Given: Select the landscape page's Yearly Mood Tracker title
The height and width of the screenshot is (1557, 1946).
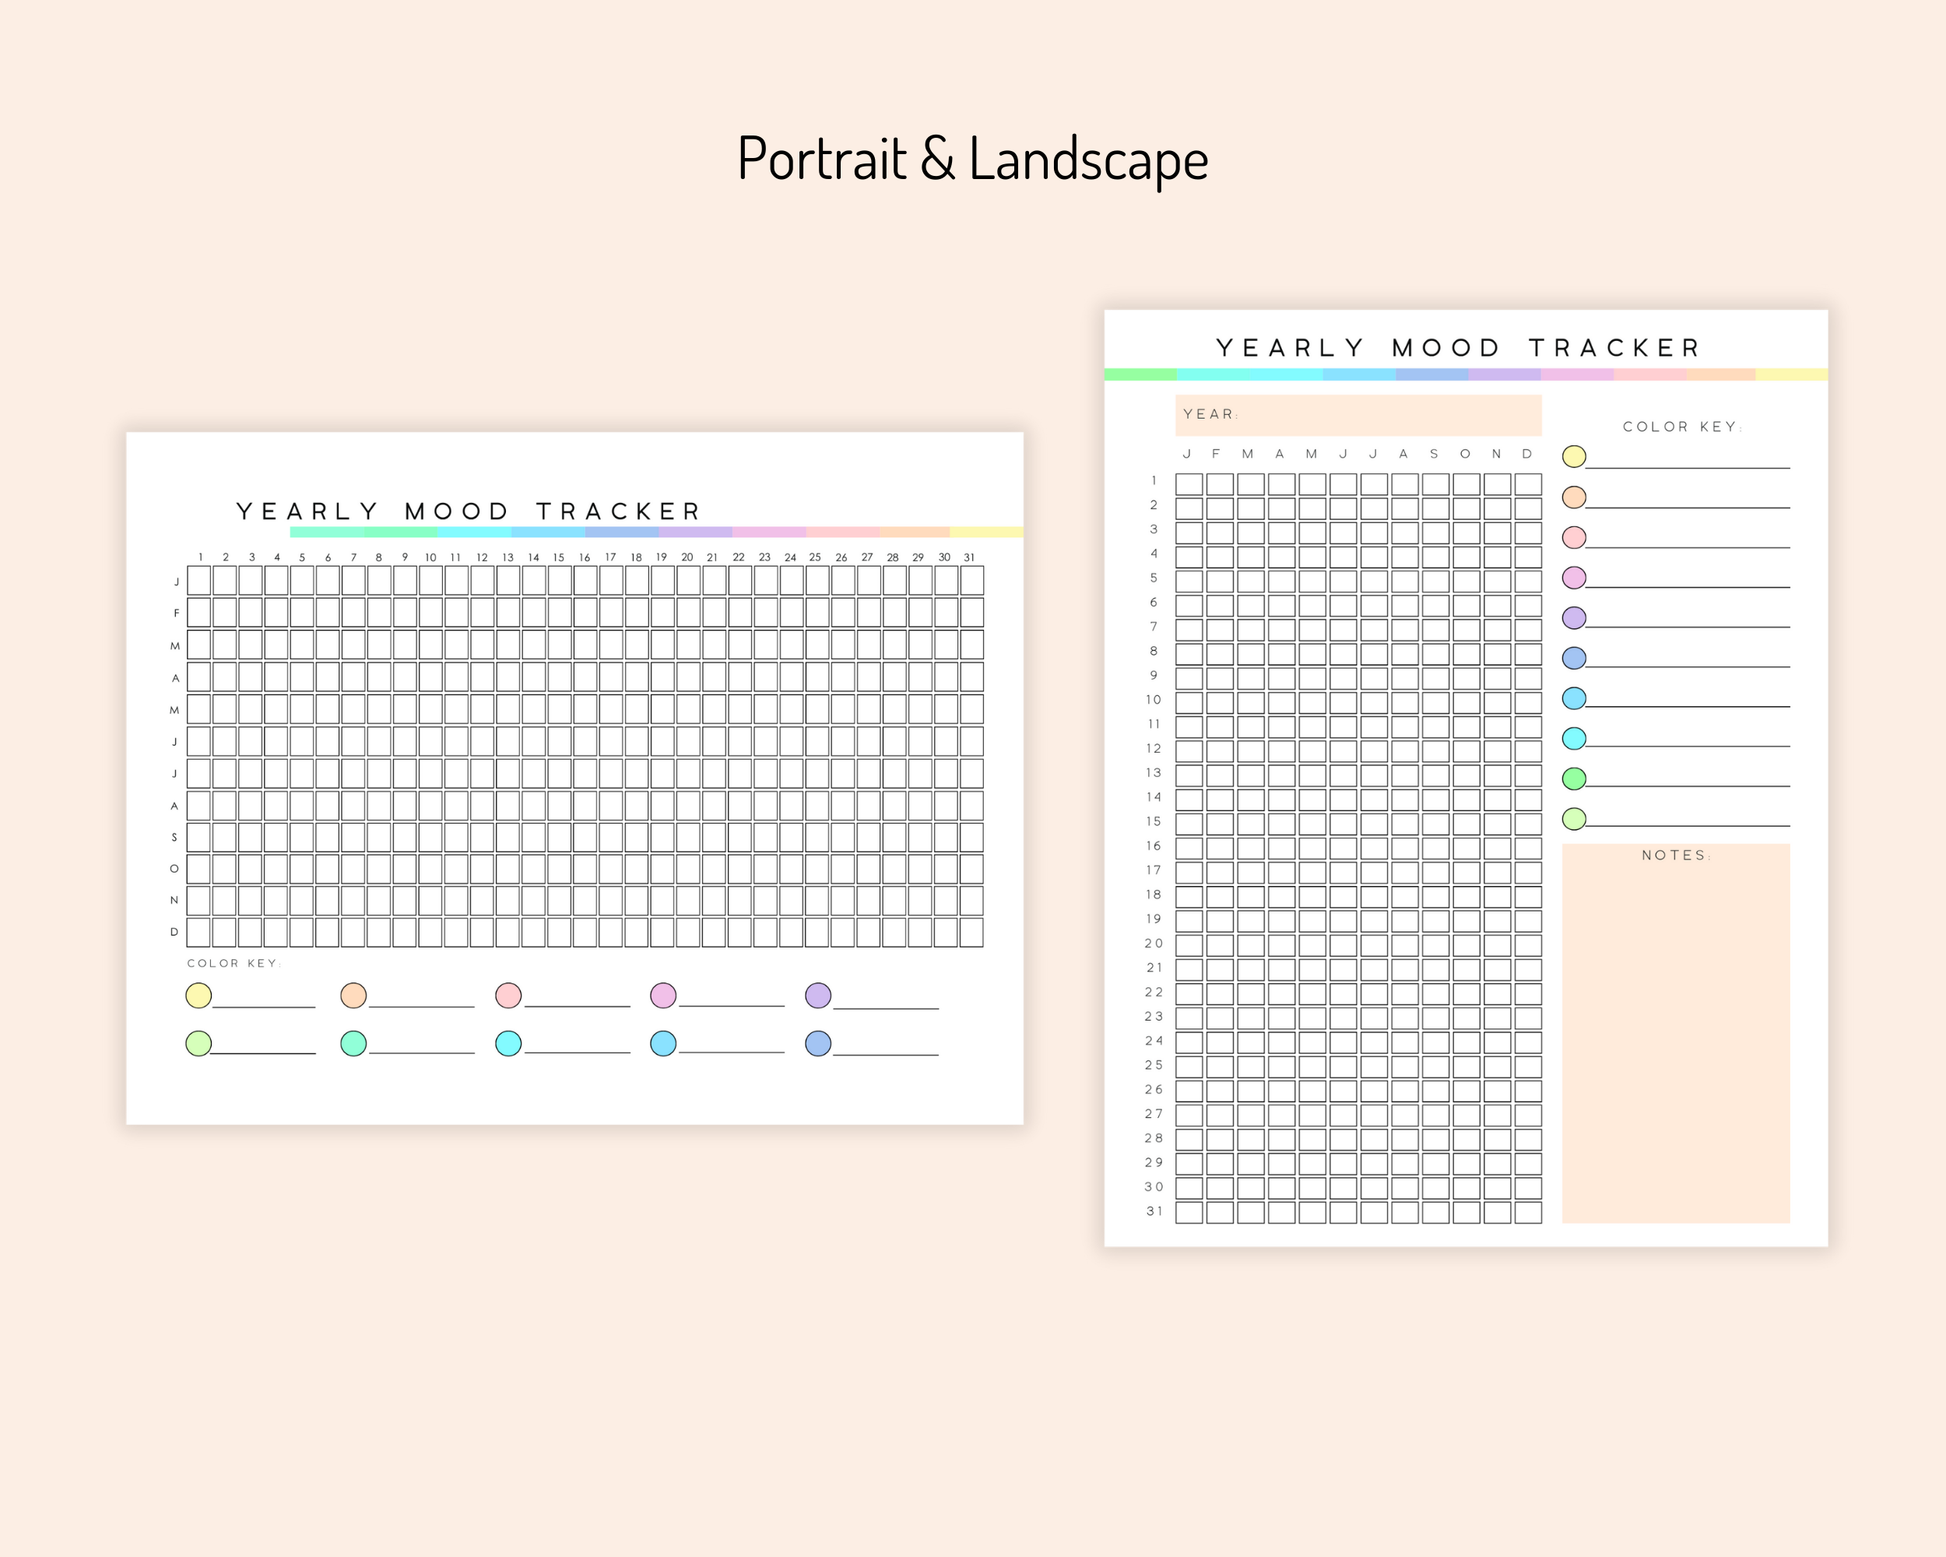Looking at the screenshot, I should coord(469,512).
